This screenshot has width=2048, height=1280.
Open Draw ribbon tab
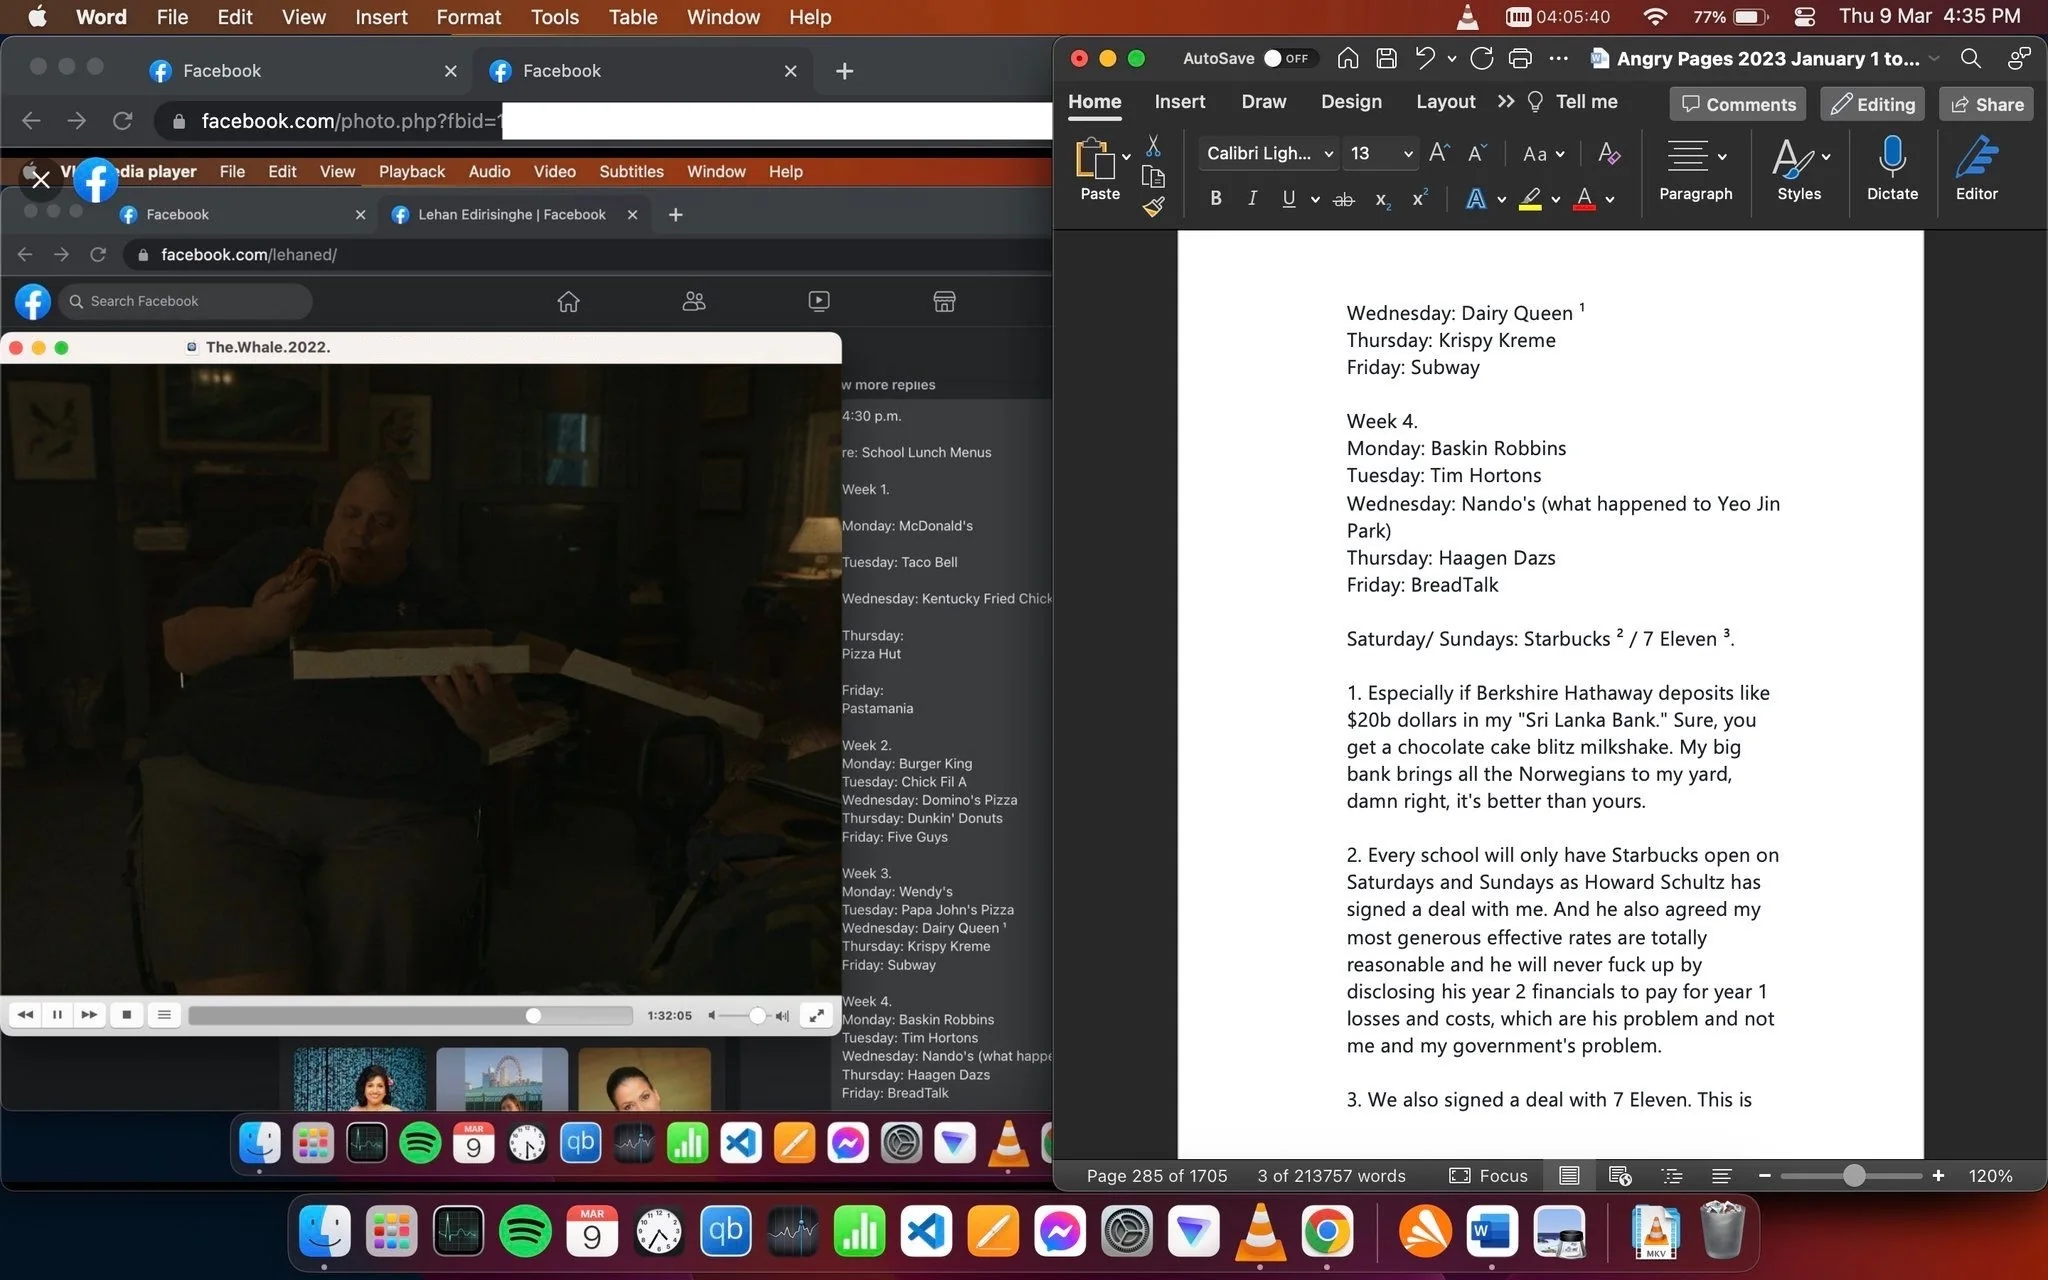point(1263,101)
